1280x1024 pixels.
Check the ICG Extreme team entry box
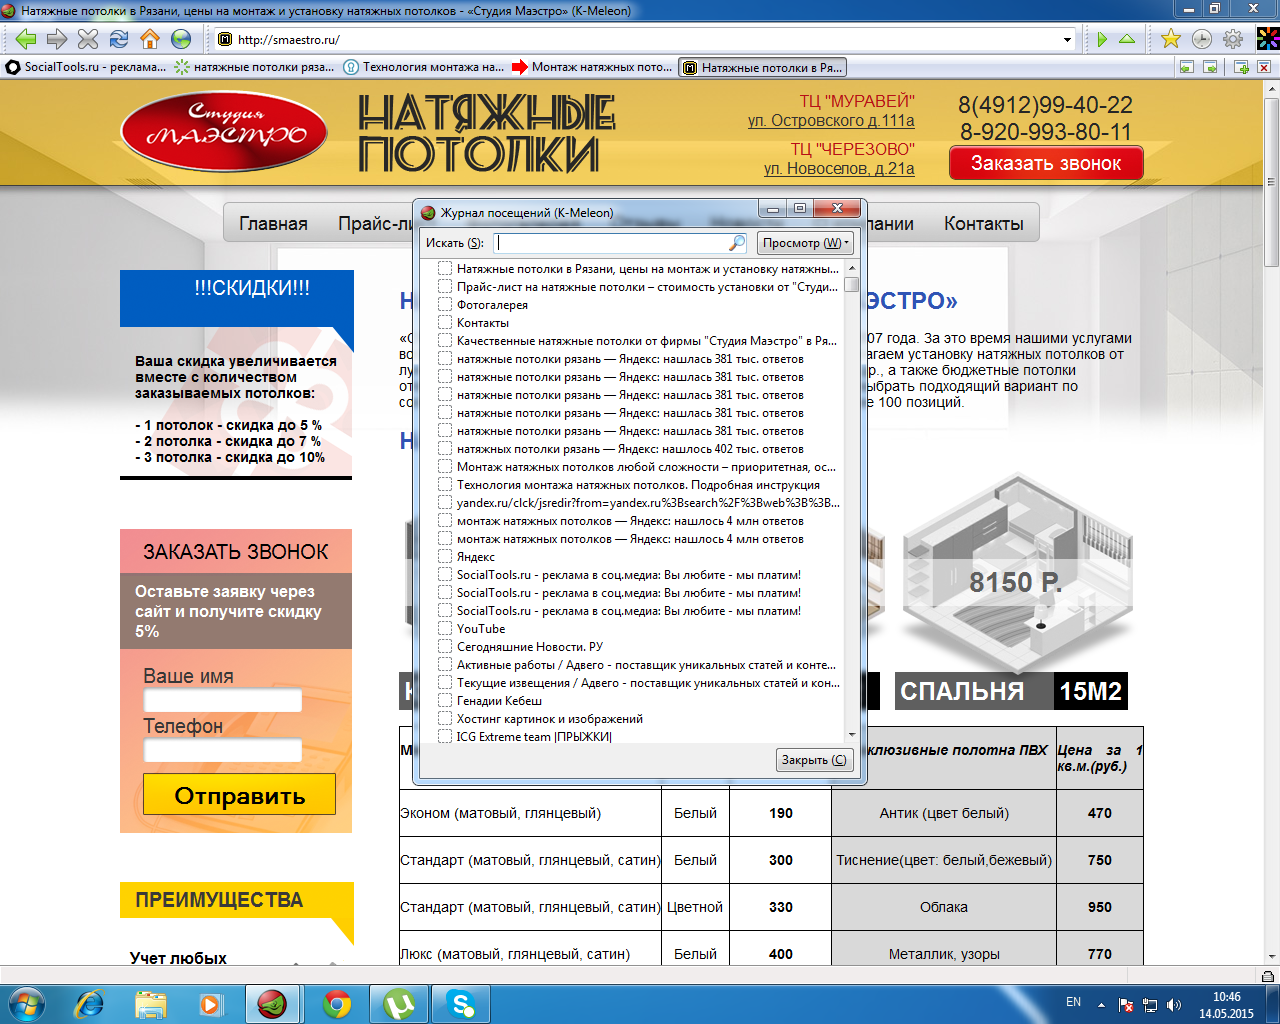coord(445,737)
